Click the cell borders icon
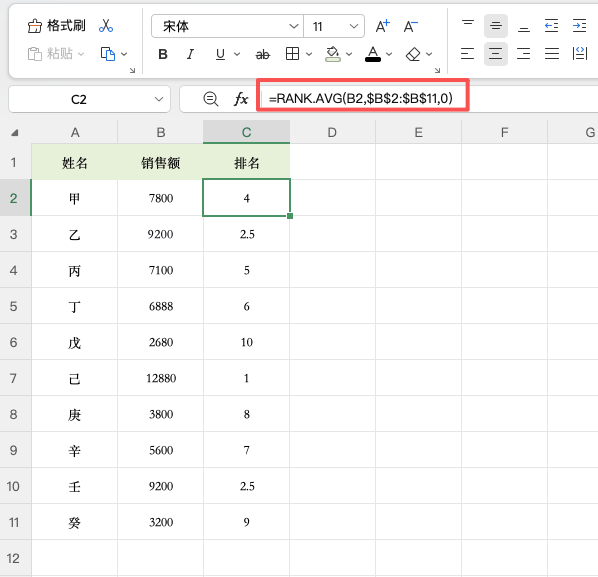The image size is (598, 577). point(293,54)
